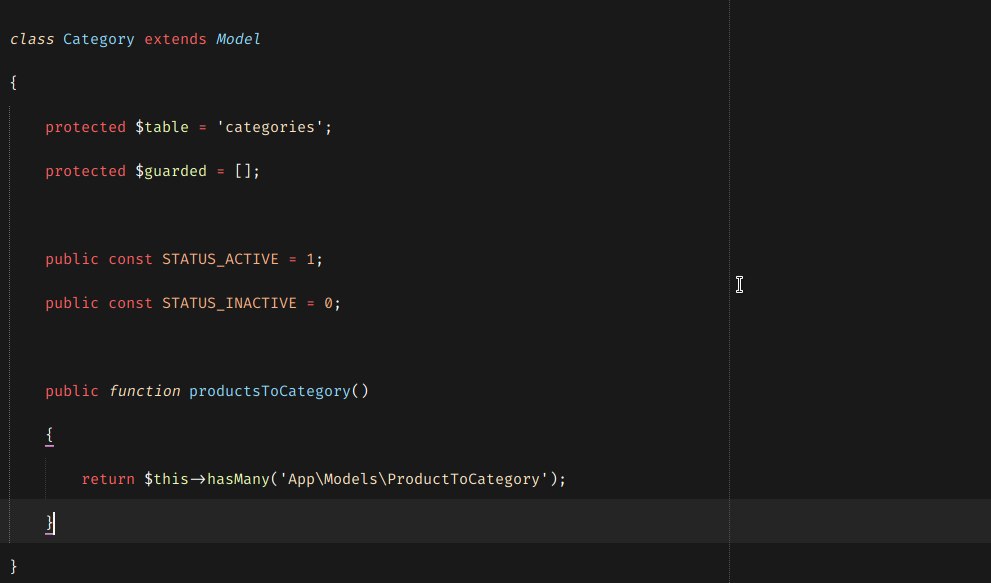Screen dimensions: 991x583
Task: Click the class opening brace below 'class Category'
Action: 13,83
